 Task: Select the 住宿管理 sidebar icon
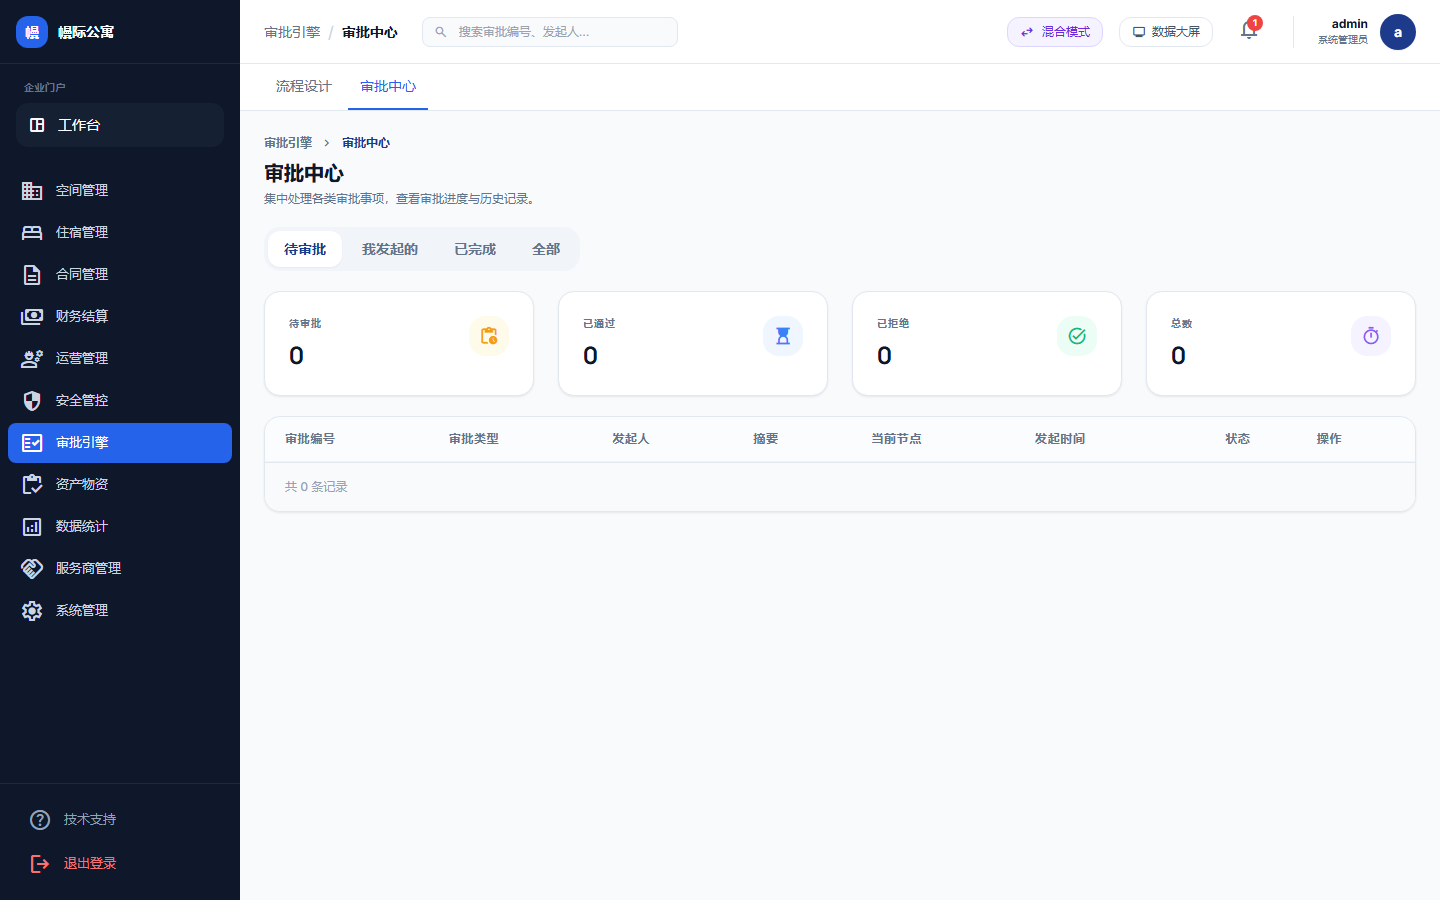[38, 232]
